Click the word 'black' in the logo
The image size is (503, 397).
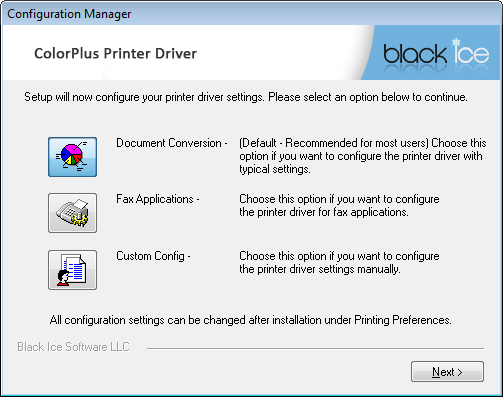(415, 54)
